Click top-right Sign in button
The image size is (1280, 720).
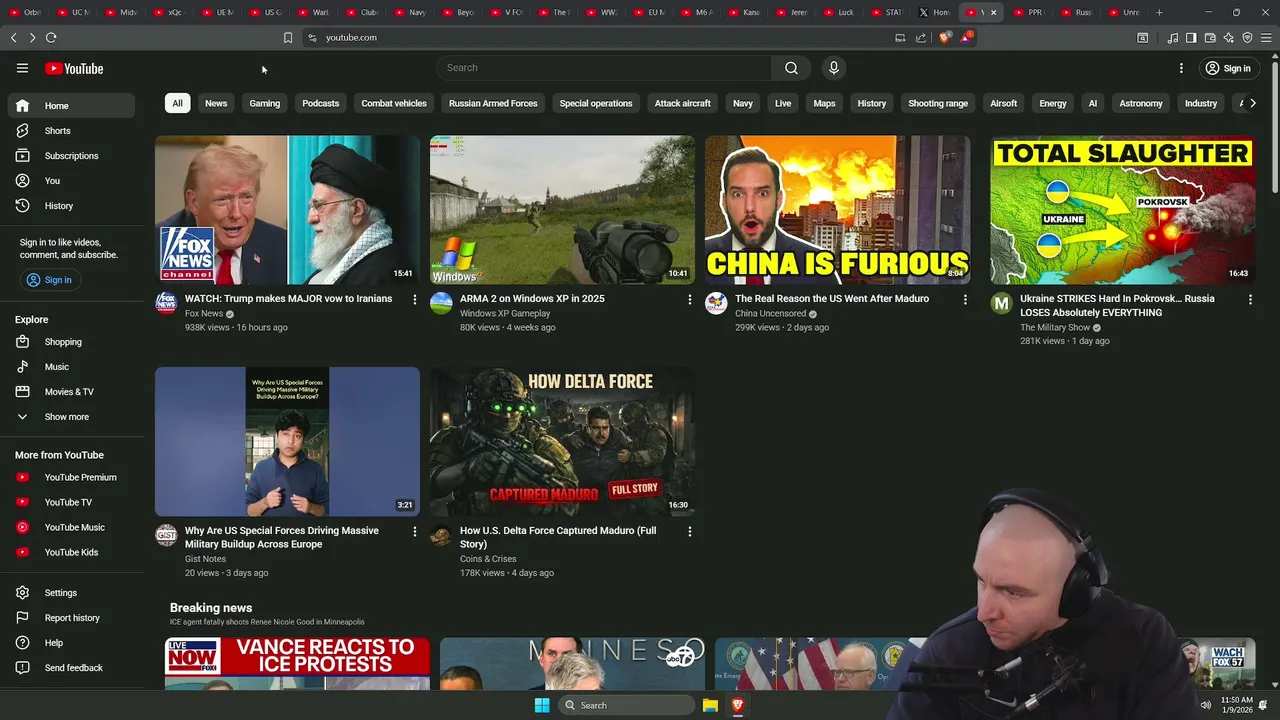1228,68
